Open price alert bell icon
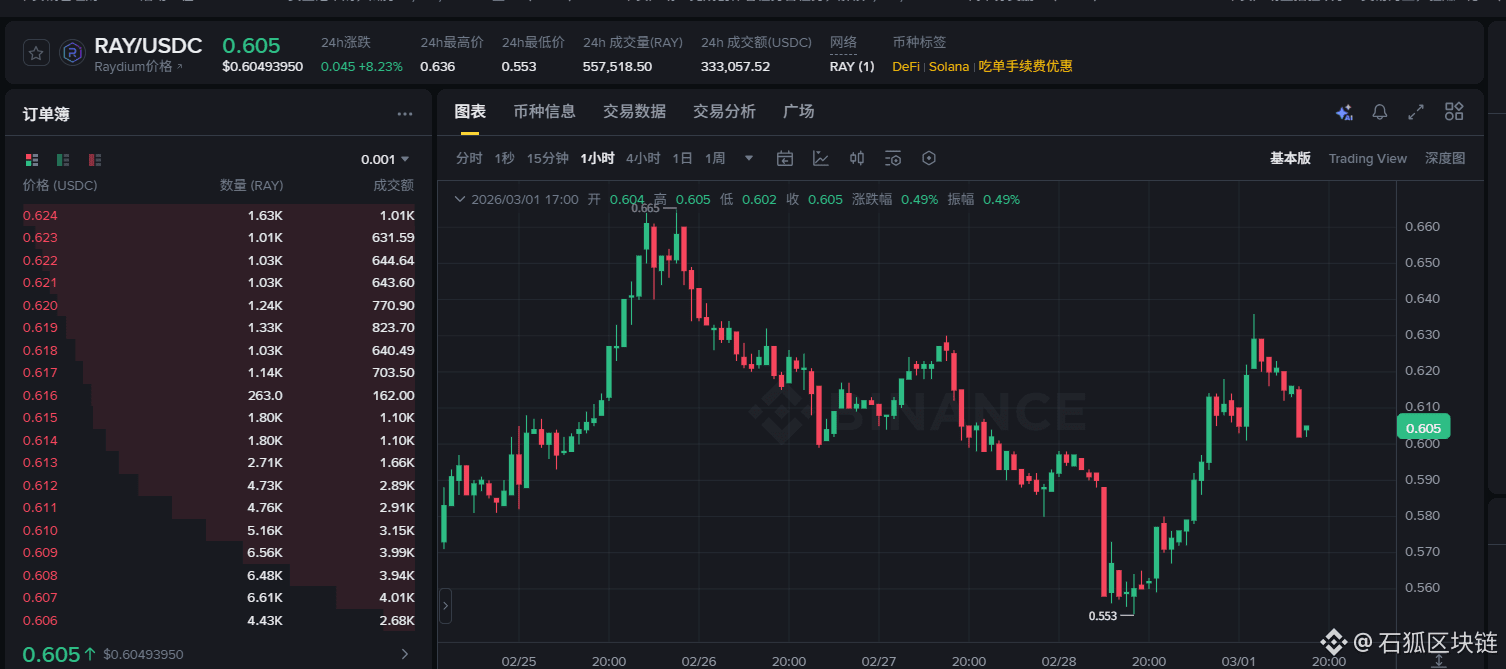Viewport: 1506px width, 669px height. (x=1379, y=112)
